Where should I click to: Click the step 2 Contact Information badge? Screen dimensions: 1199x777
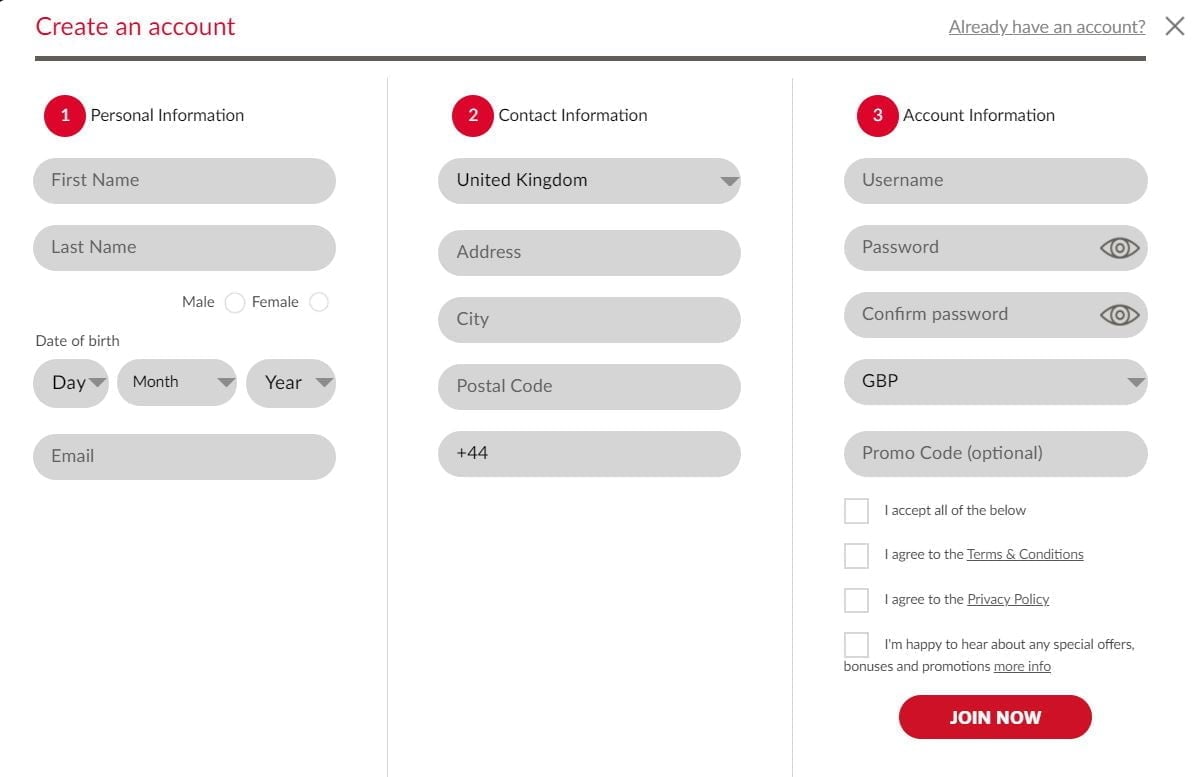click(x=473, y=116)
